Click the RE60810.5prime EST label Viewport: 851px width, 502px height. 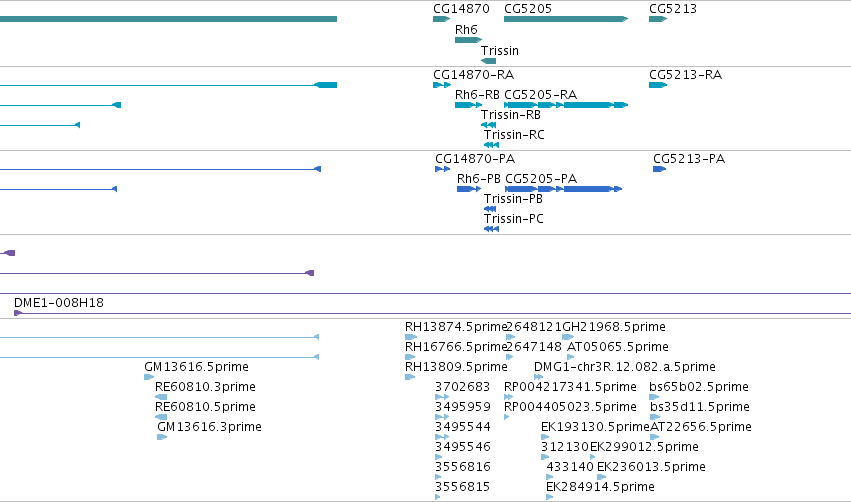pyautogui.click(x=205, y=407)
